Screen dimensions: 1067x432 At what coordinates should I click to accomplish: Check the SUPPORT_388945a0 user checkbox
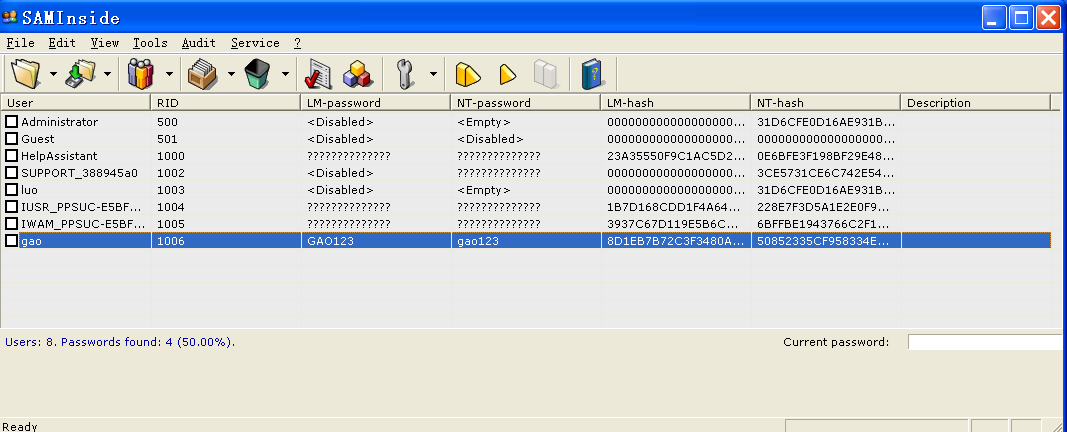(x=12, y=173)
